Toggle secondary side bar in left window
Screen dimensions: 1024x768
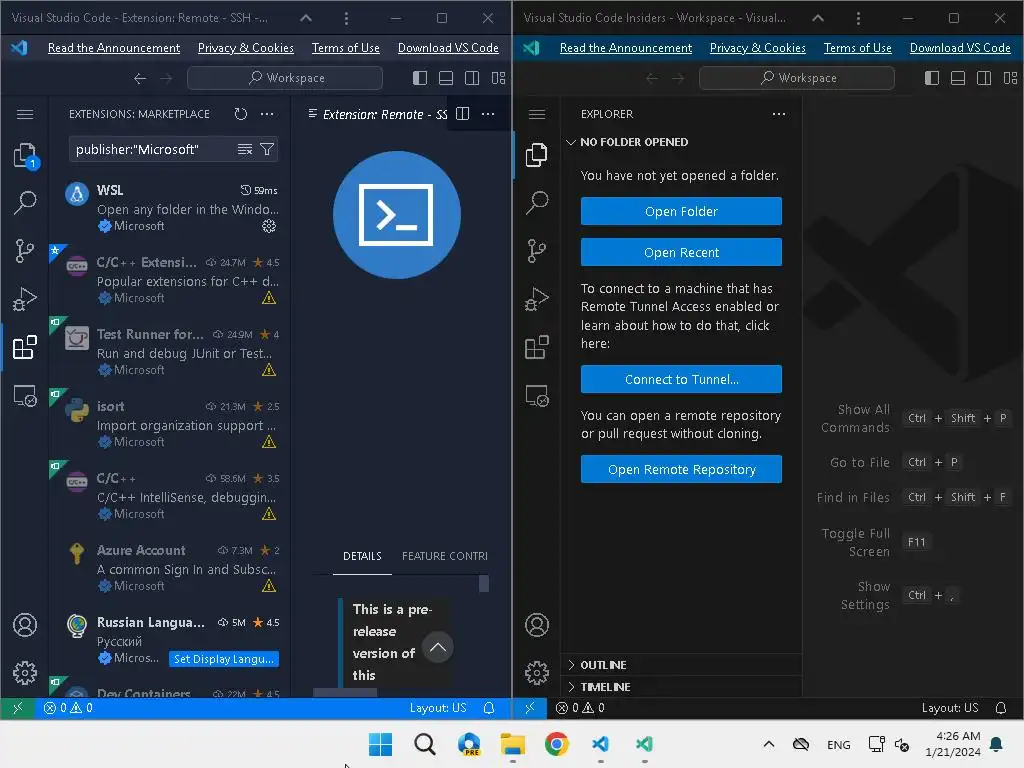click(472, 78)
